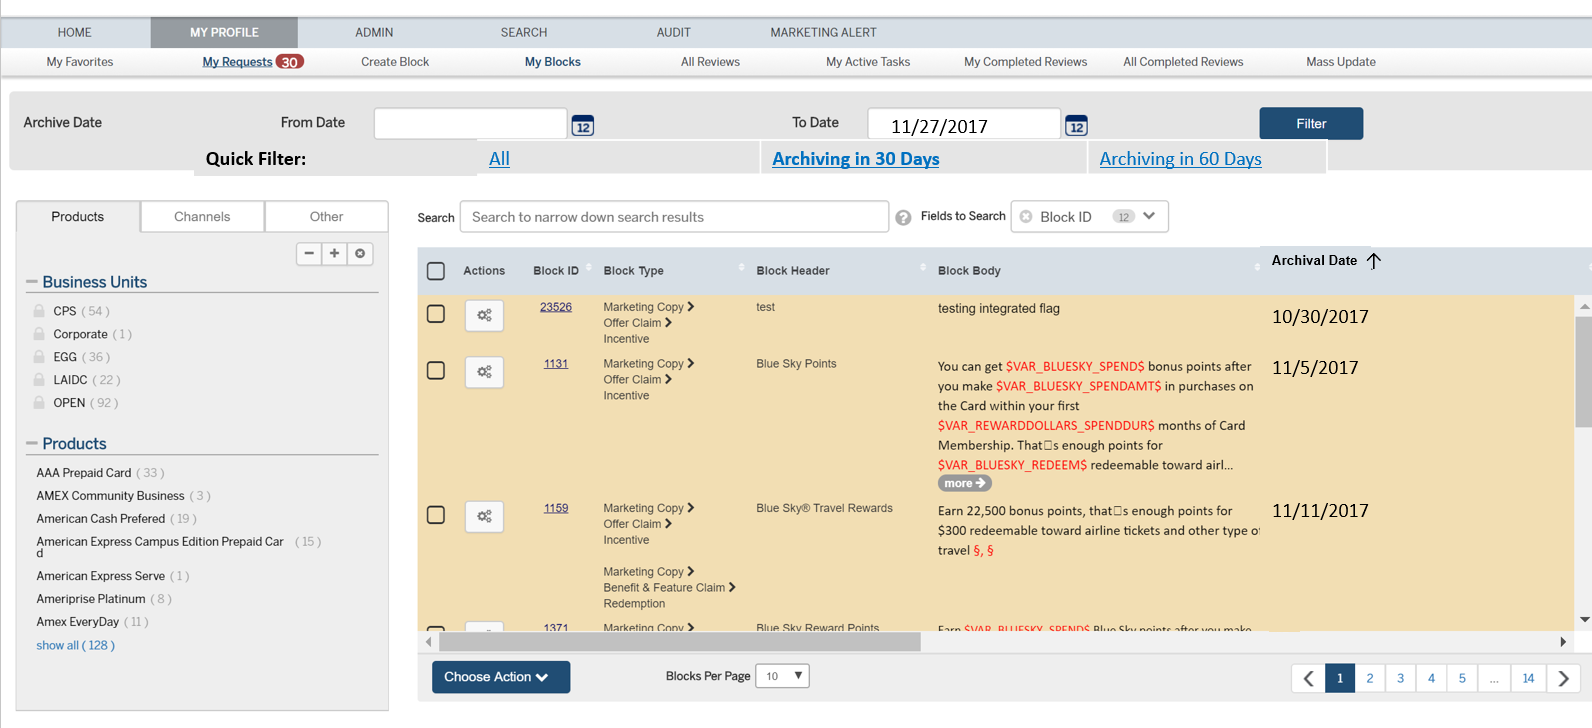Click the search help question mark icon
1592x728 pixels.
903,217
